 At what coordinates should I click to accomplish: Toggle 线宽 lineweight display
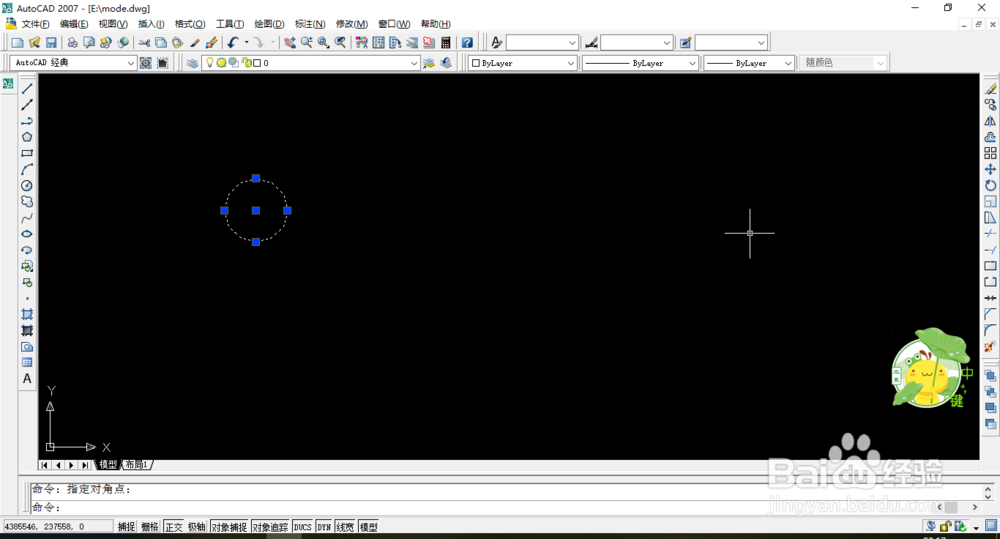345,527
